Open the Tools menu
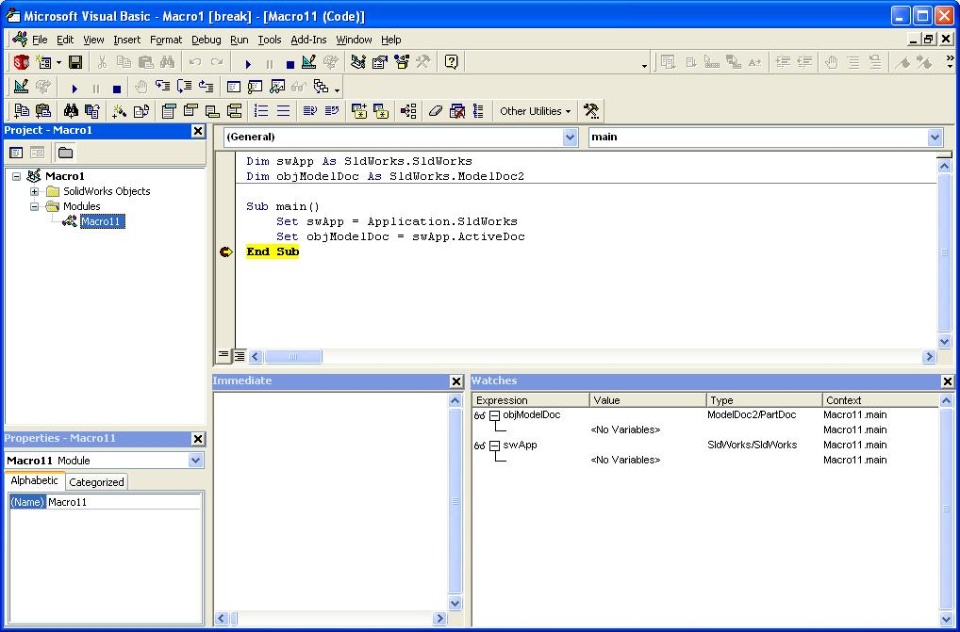The image size is (960, 632). coord(269,40)
